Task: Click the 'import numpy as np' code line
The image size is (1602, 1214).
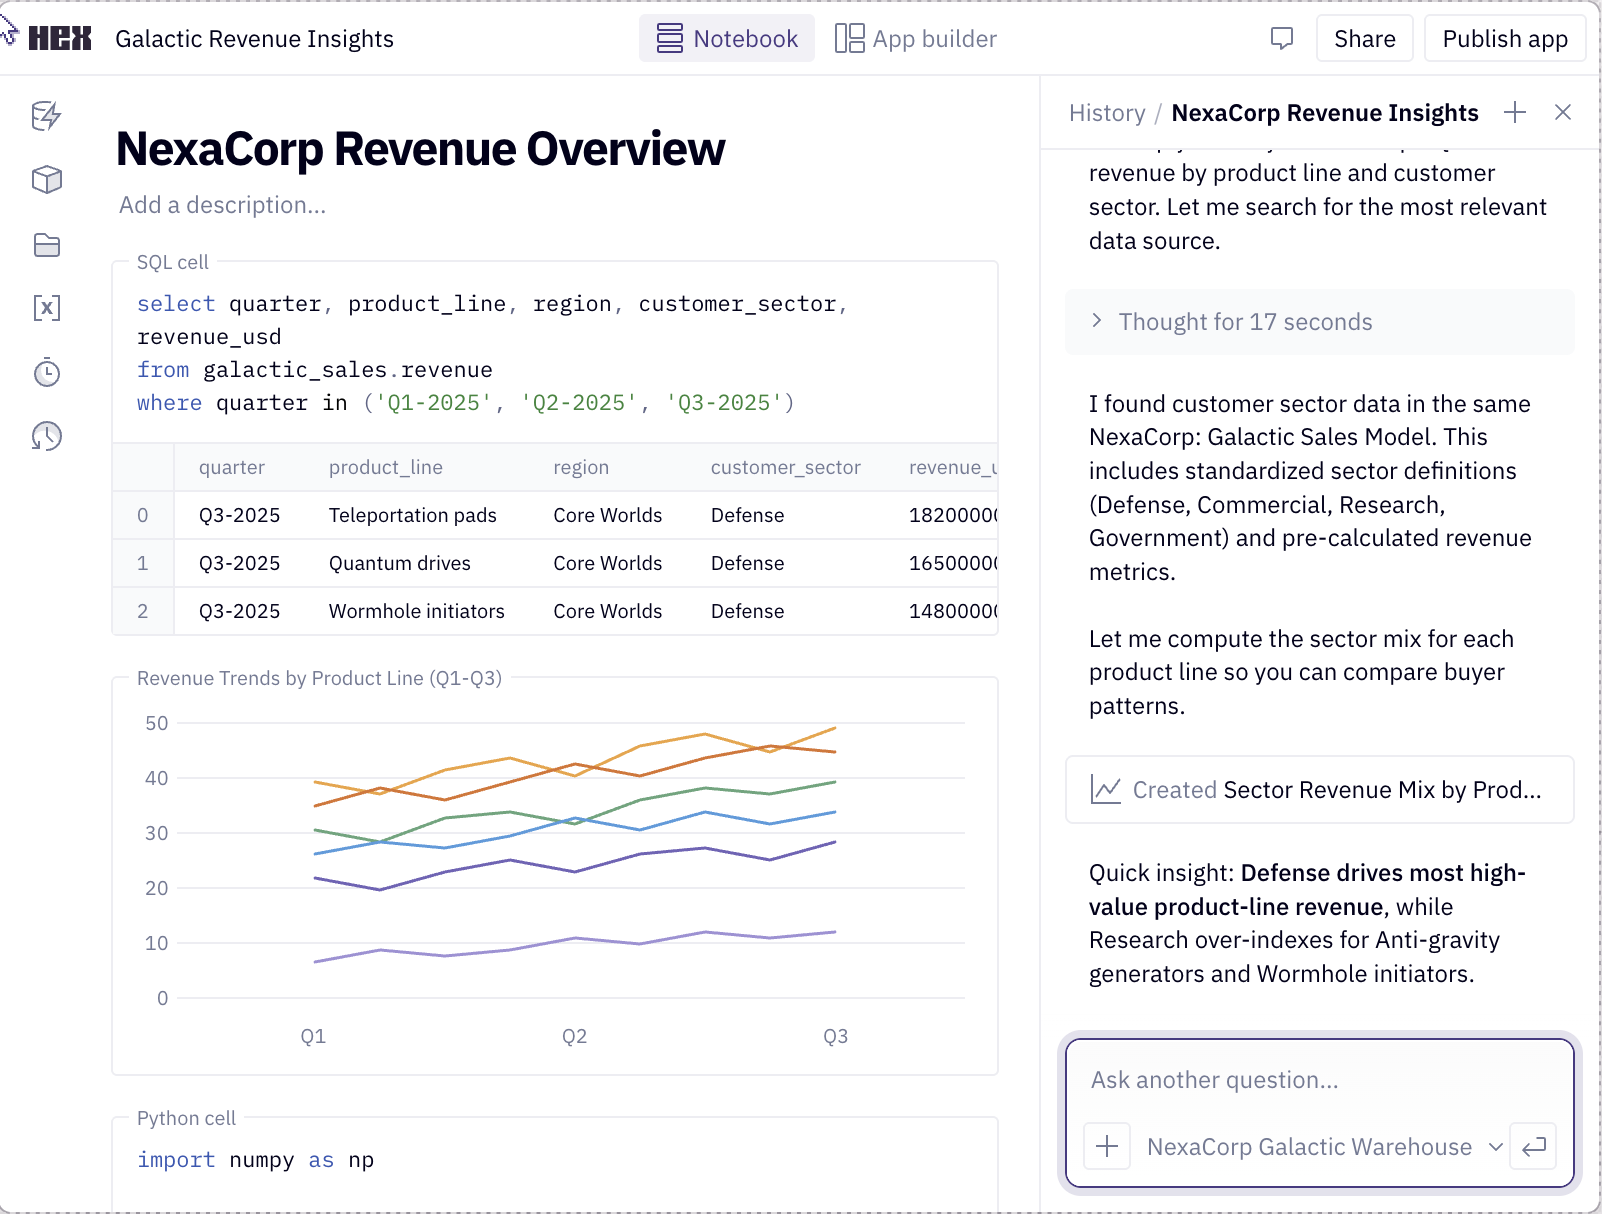Action: coord(256,1160)
